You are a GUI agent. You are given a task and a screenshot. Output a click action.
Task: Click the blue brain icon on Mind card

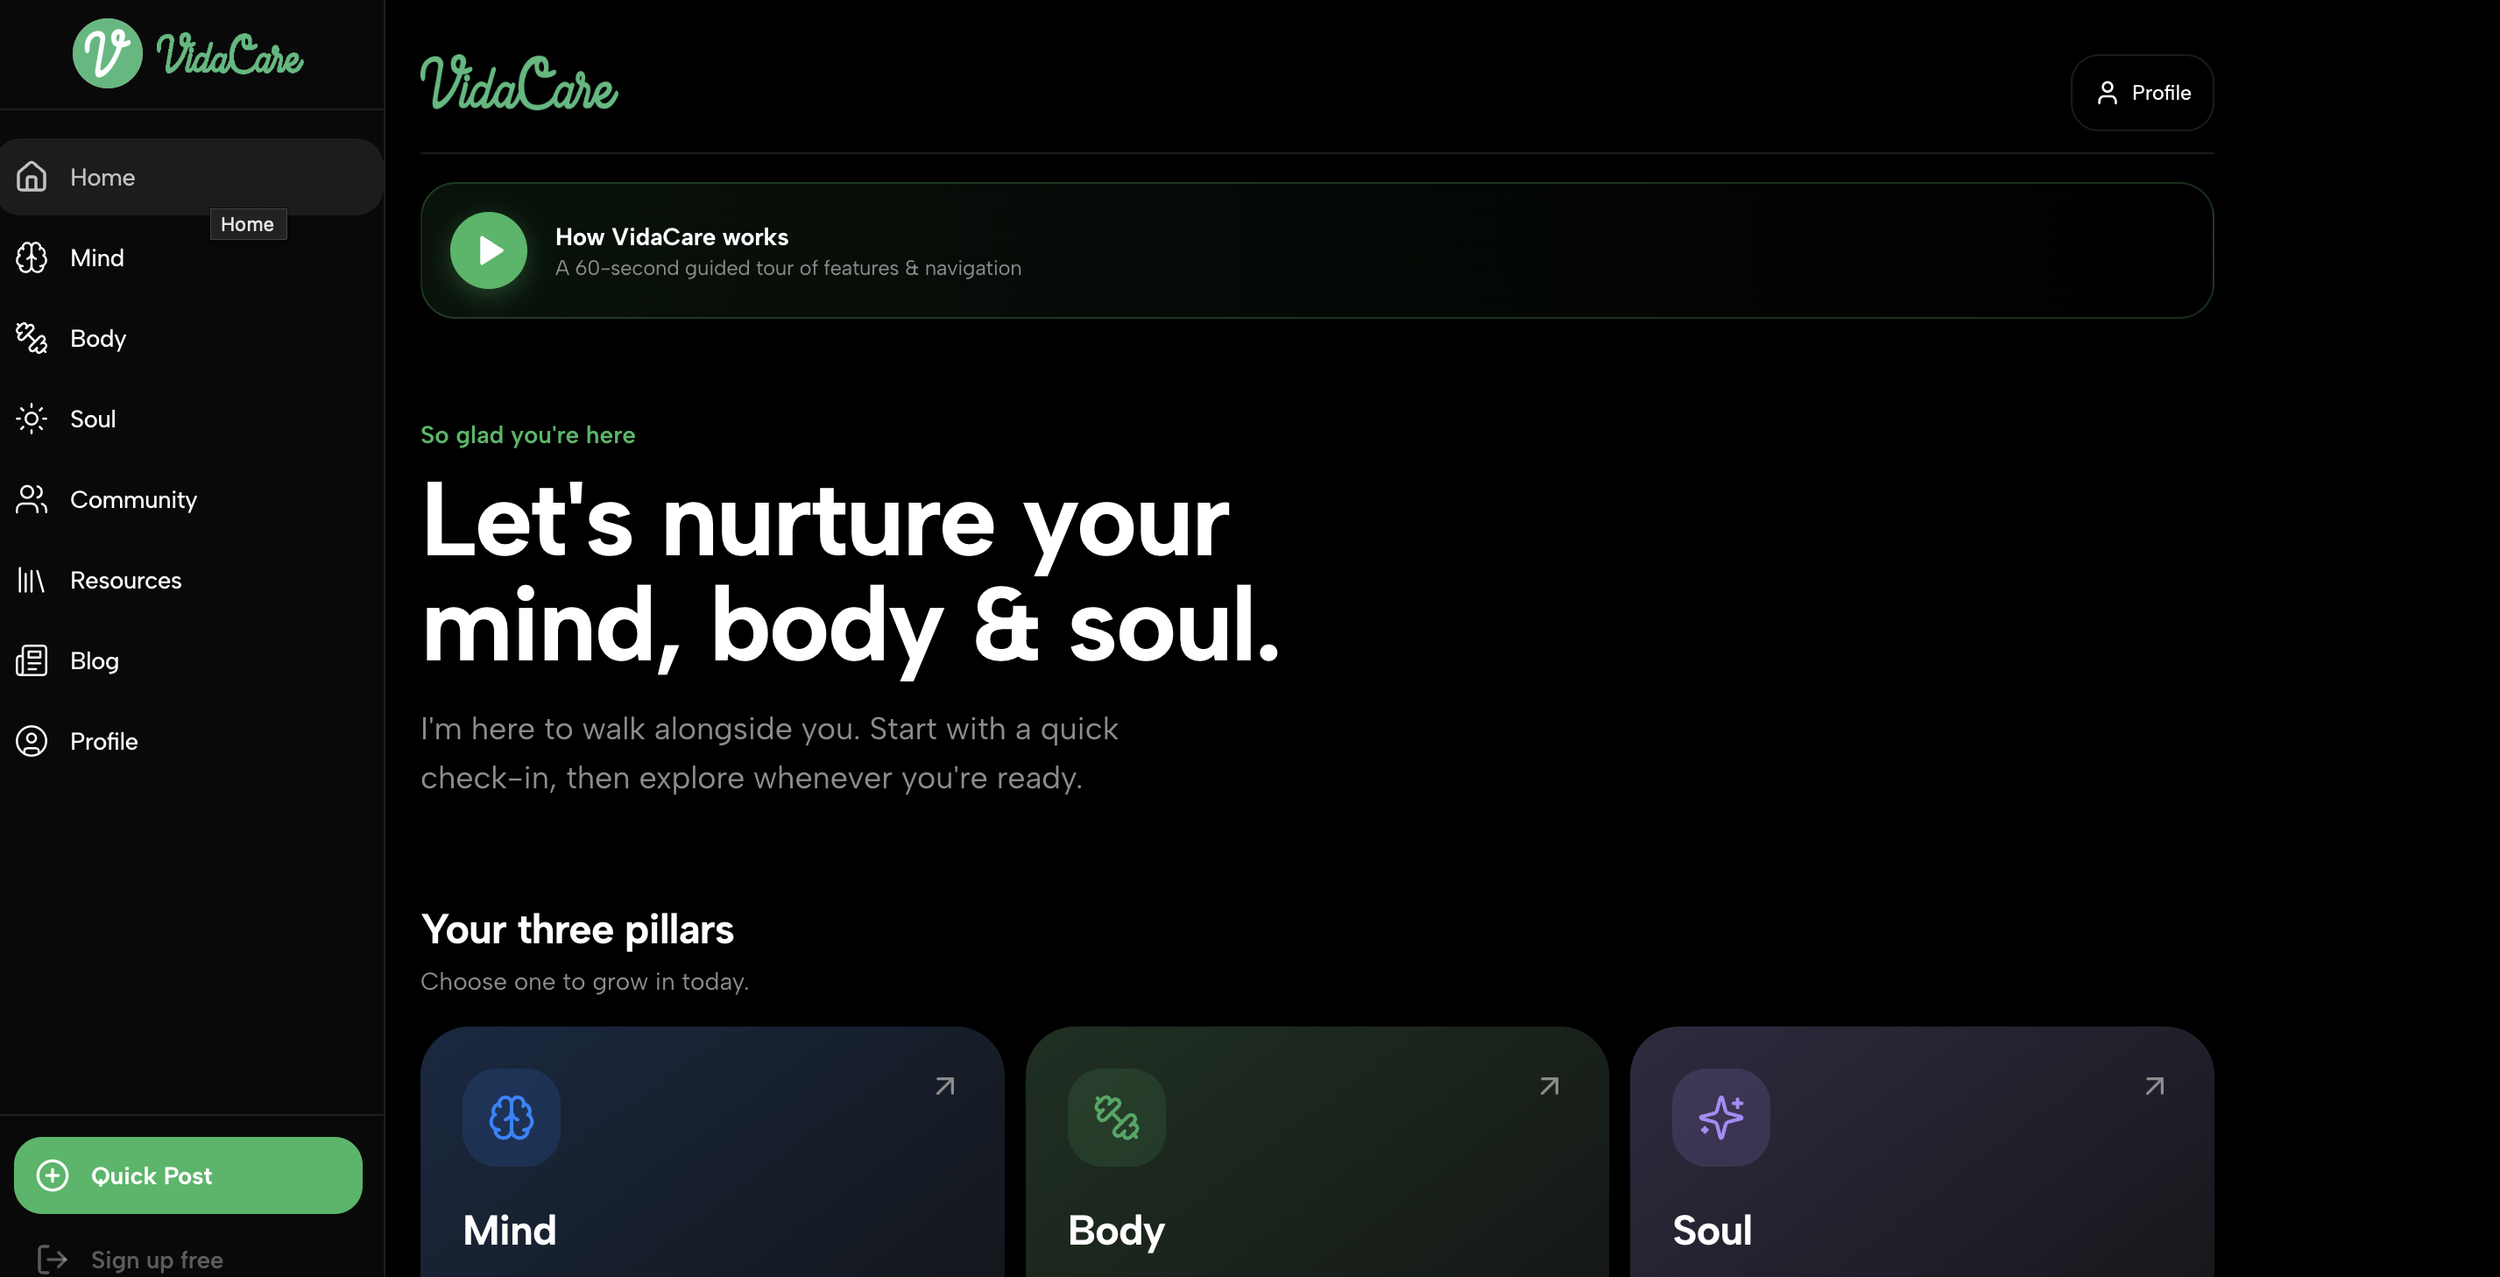coord(511,1117)
